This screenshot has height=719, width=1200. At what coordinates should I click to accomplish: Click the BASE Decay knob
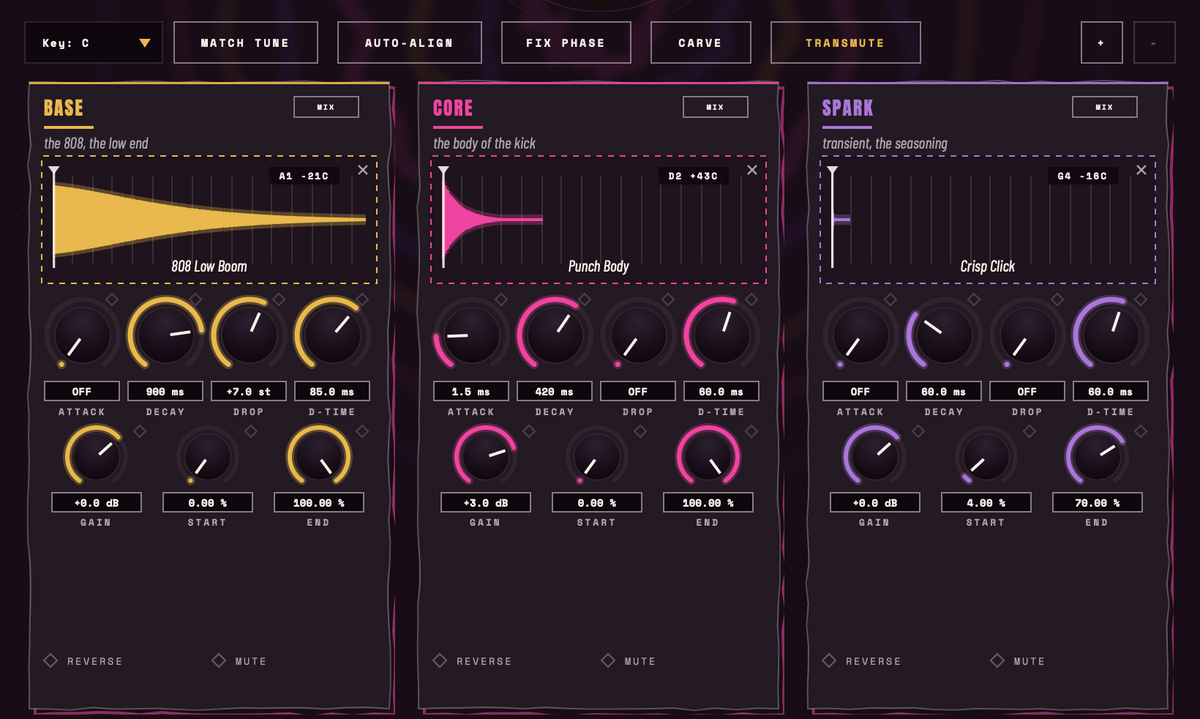click(x=166, y=335)
